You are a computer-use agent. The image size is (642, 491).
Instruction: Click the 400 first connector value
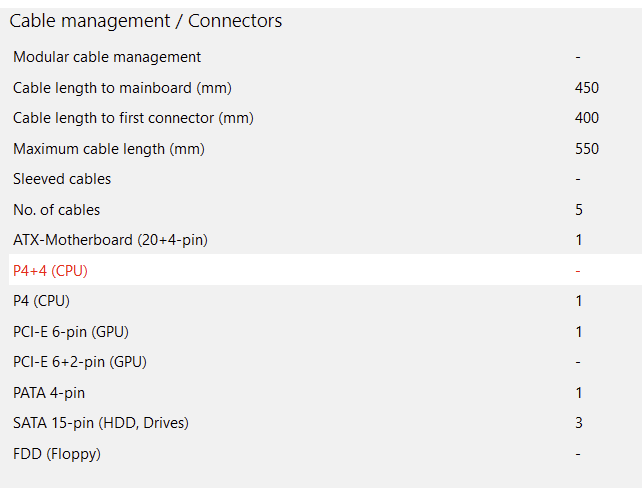point(587,118)
